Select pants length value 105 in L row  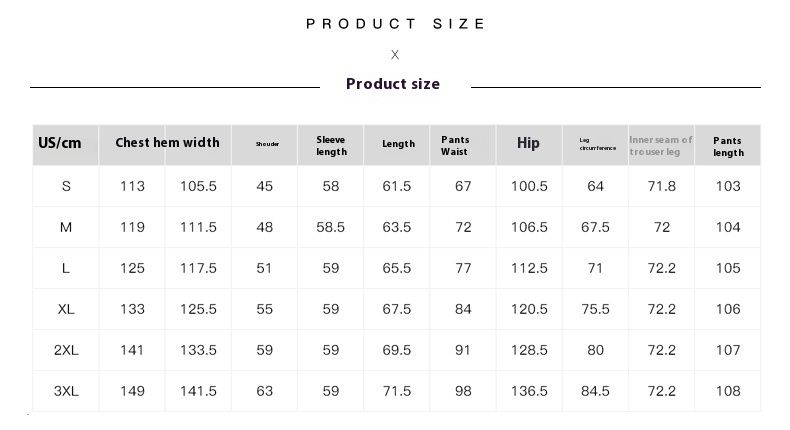[728, 268]
